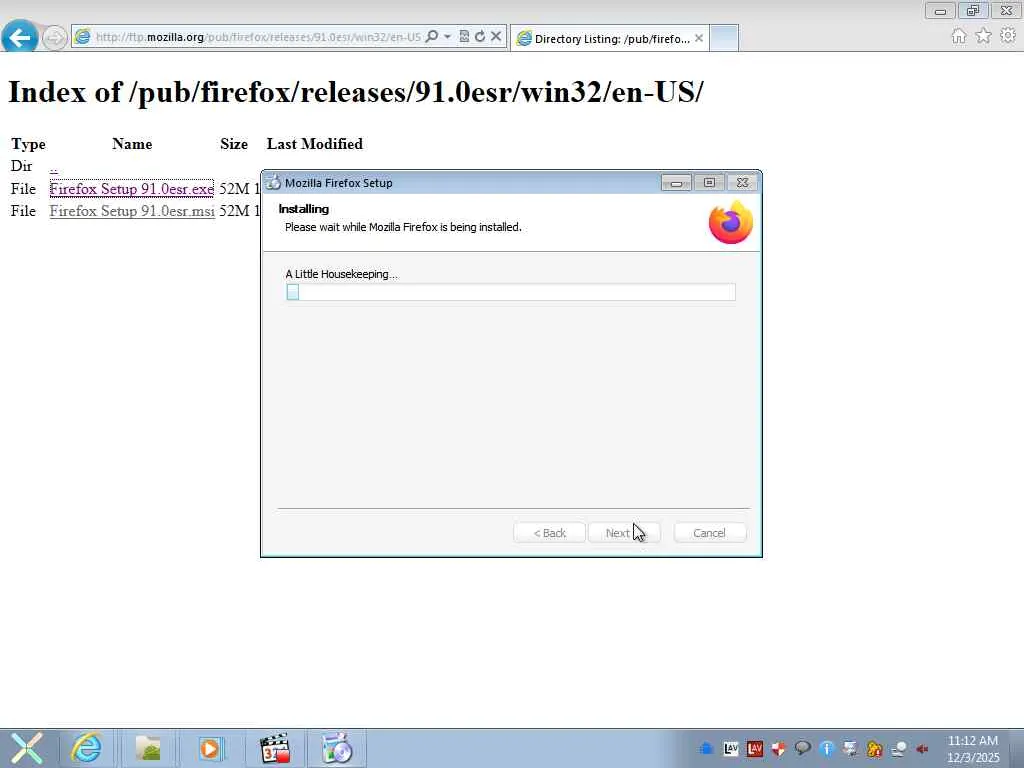1024x768 pixels.
Task: Click the compatibility view icon in address bar
Action: tap(464, 37)
